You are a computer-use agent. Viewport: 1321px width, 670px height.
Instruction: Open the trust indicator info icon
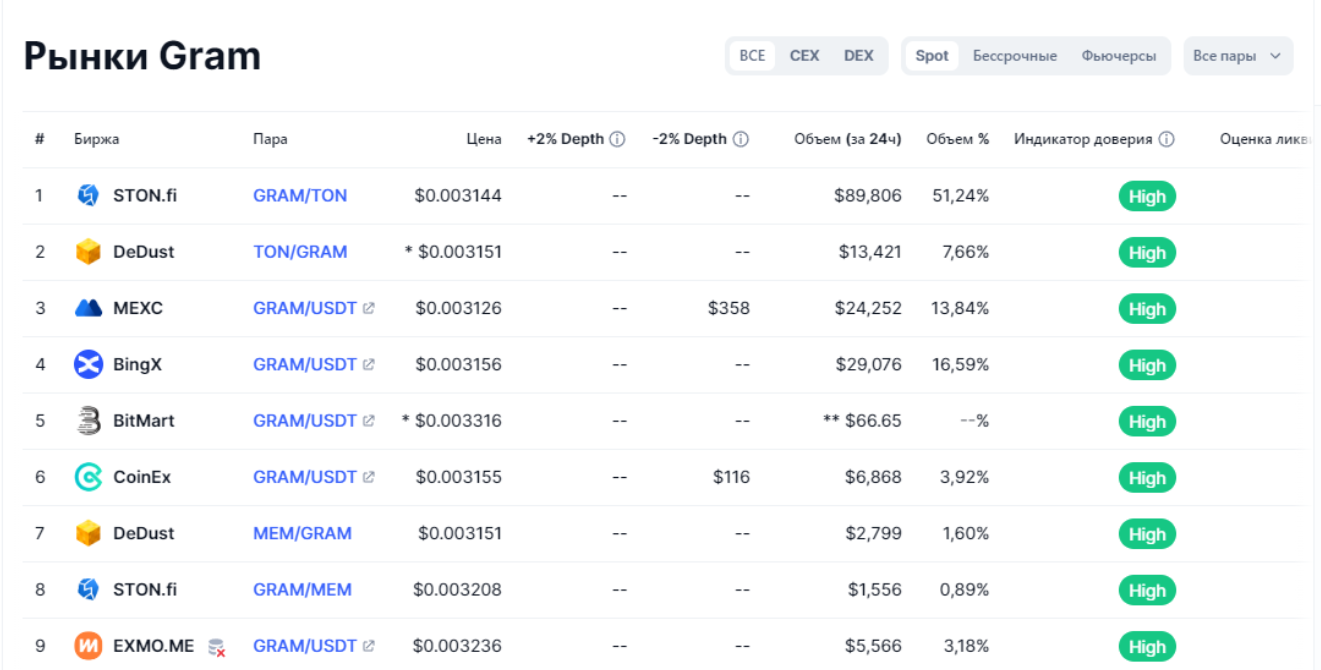1166,139
